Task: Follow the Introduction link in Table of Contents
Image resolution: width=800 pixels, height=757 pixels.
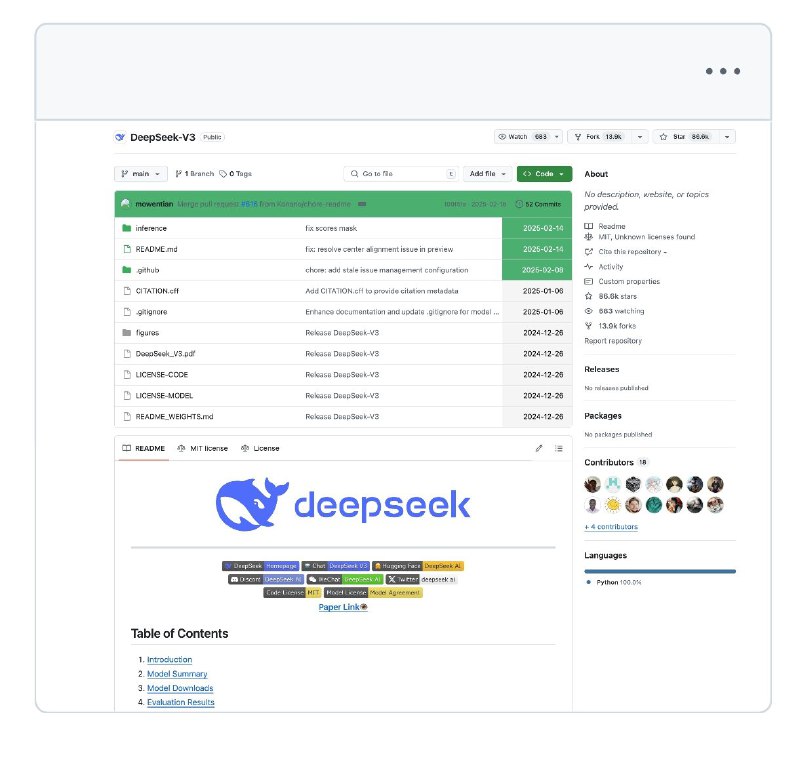Action: click(x=170, y=659)
